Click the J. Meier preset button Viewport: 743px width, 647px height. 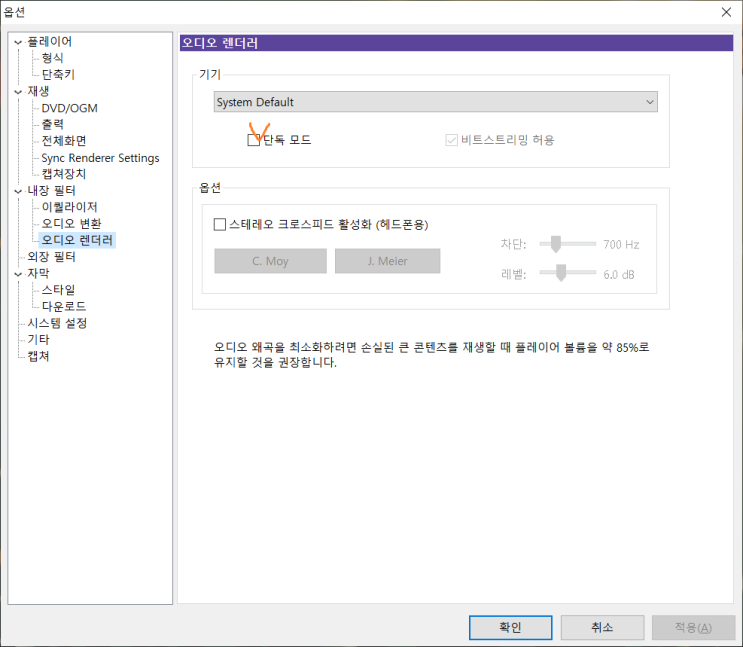(387, 261)
